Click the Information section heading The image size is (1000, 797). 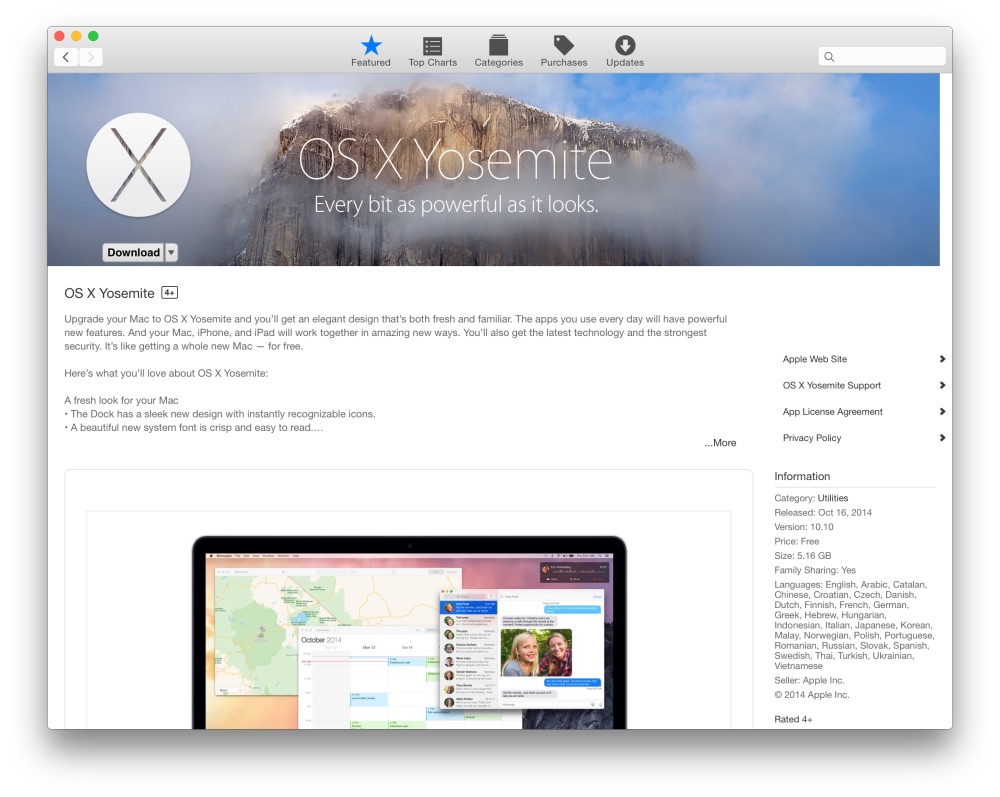[802, 476]
